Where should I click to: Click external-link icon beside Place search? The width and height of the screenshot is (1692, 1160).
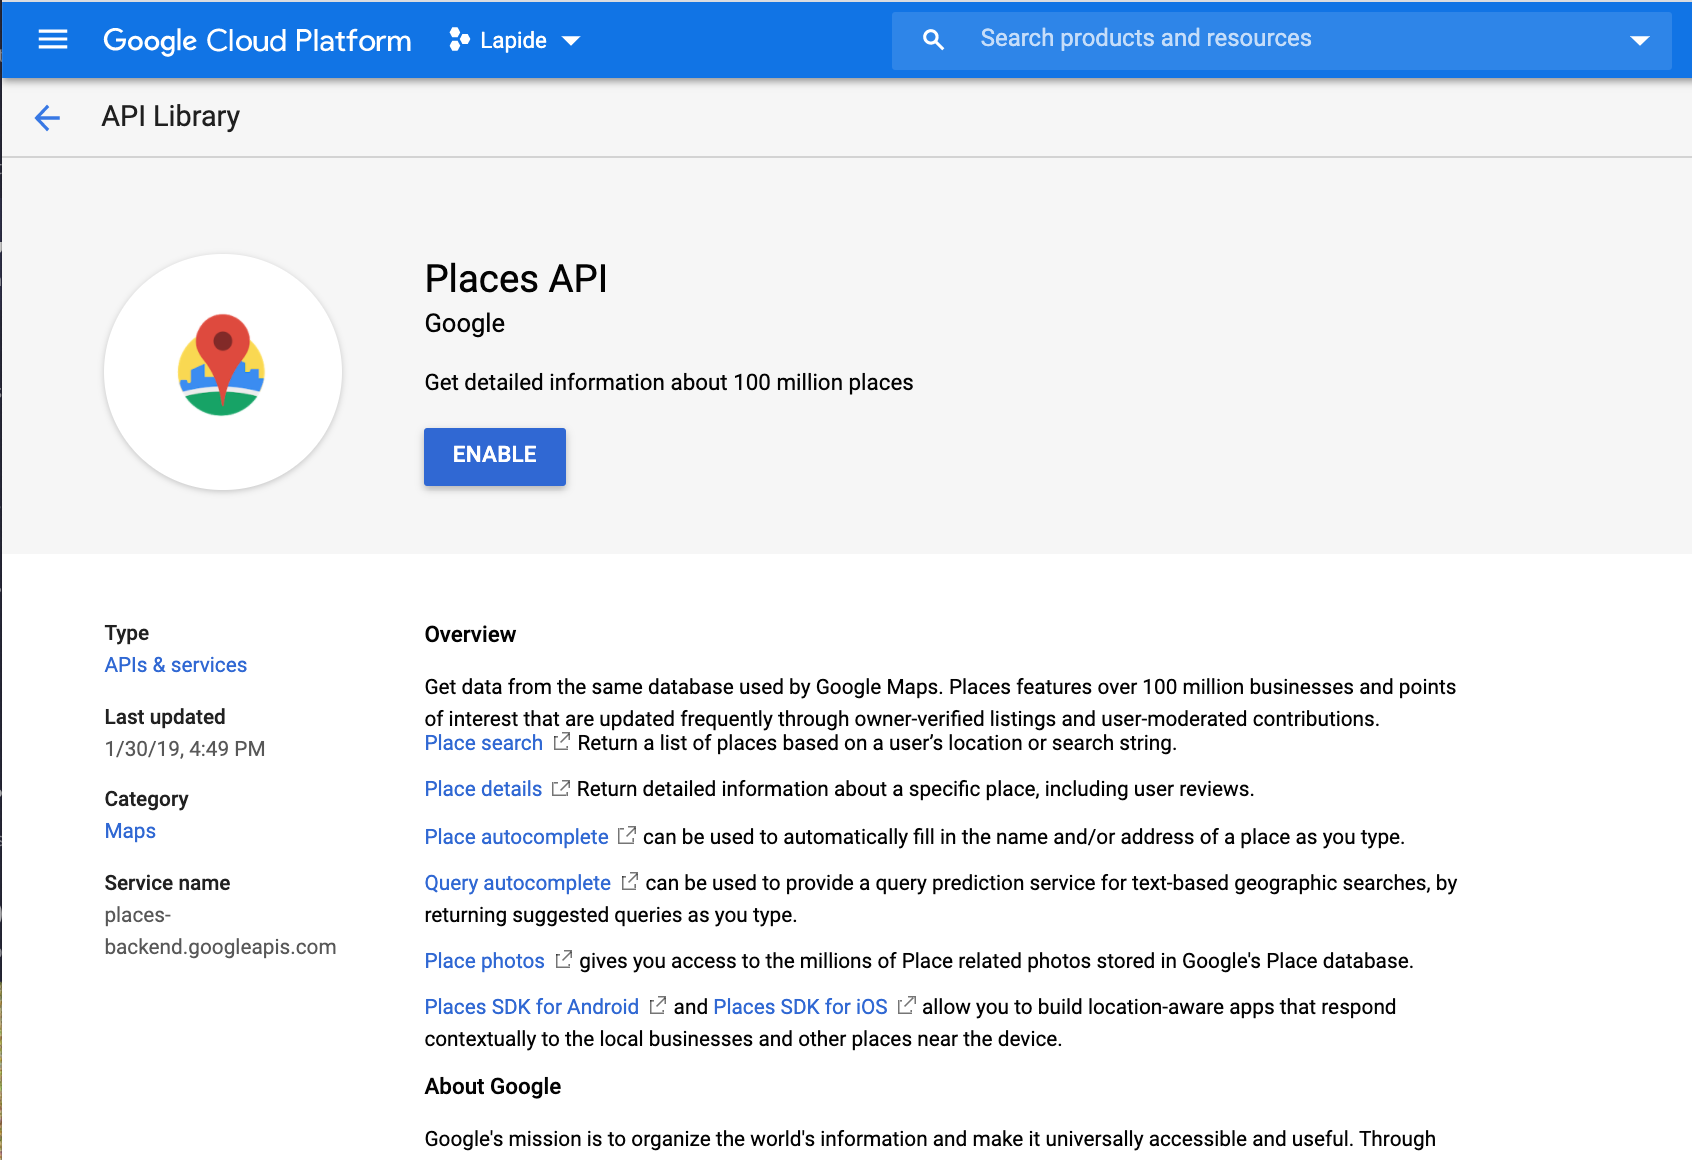[562, 742]
